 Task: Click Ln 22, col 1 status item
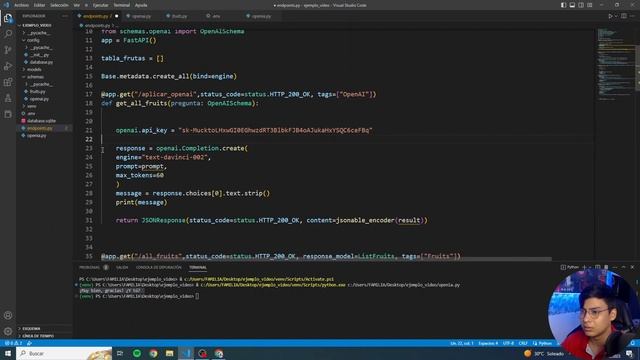coord(462,343)
